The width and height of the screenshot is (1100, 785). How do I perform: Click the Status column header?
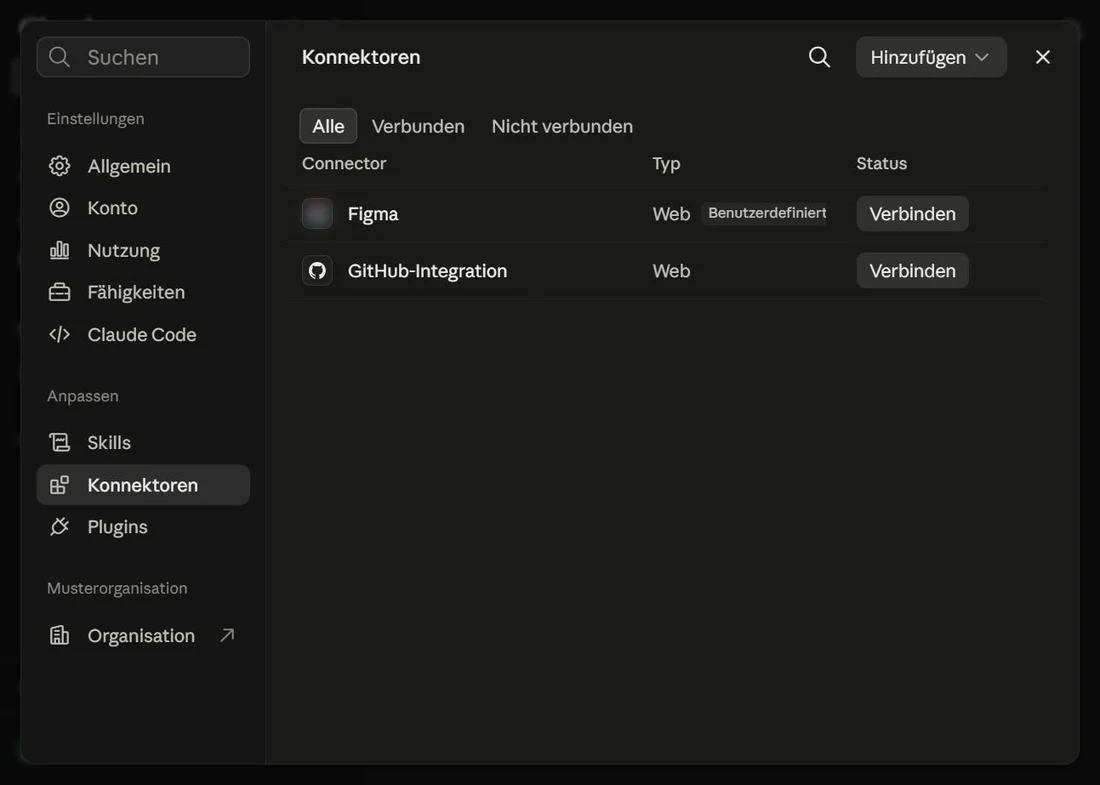pos(881,163)
